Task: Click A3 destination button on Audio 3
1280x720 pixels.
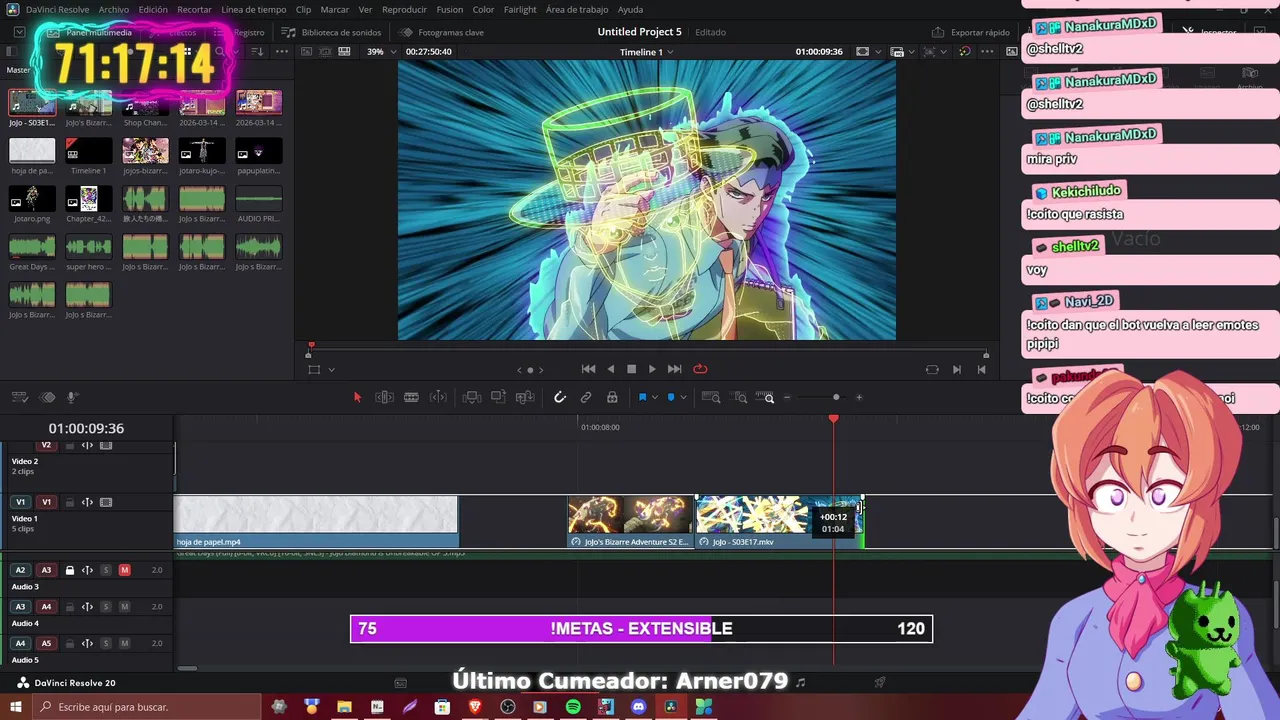Action: tap(46, 570)
